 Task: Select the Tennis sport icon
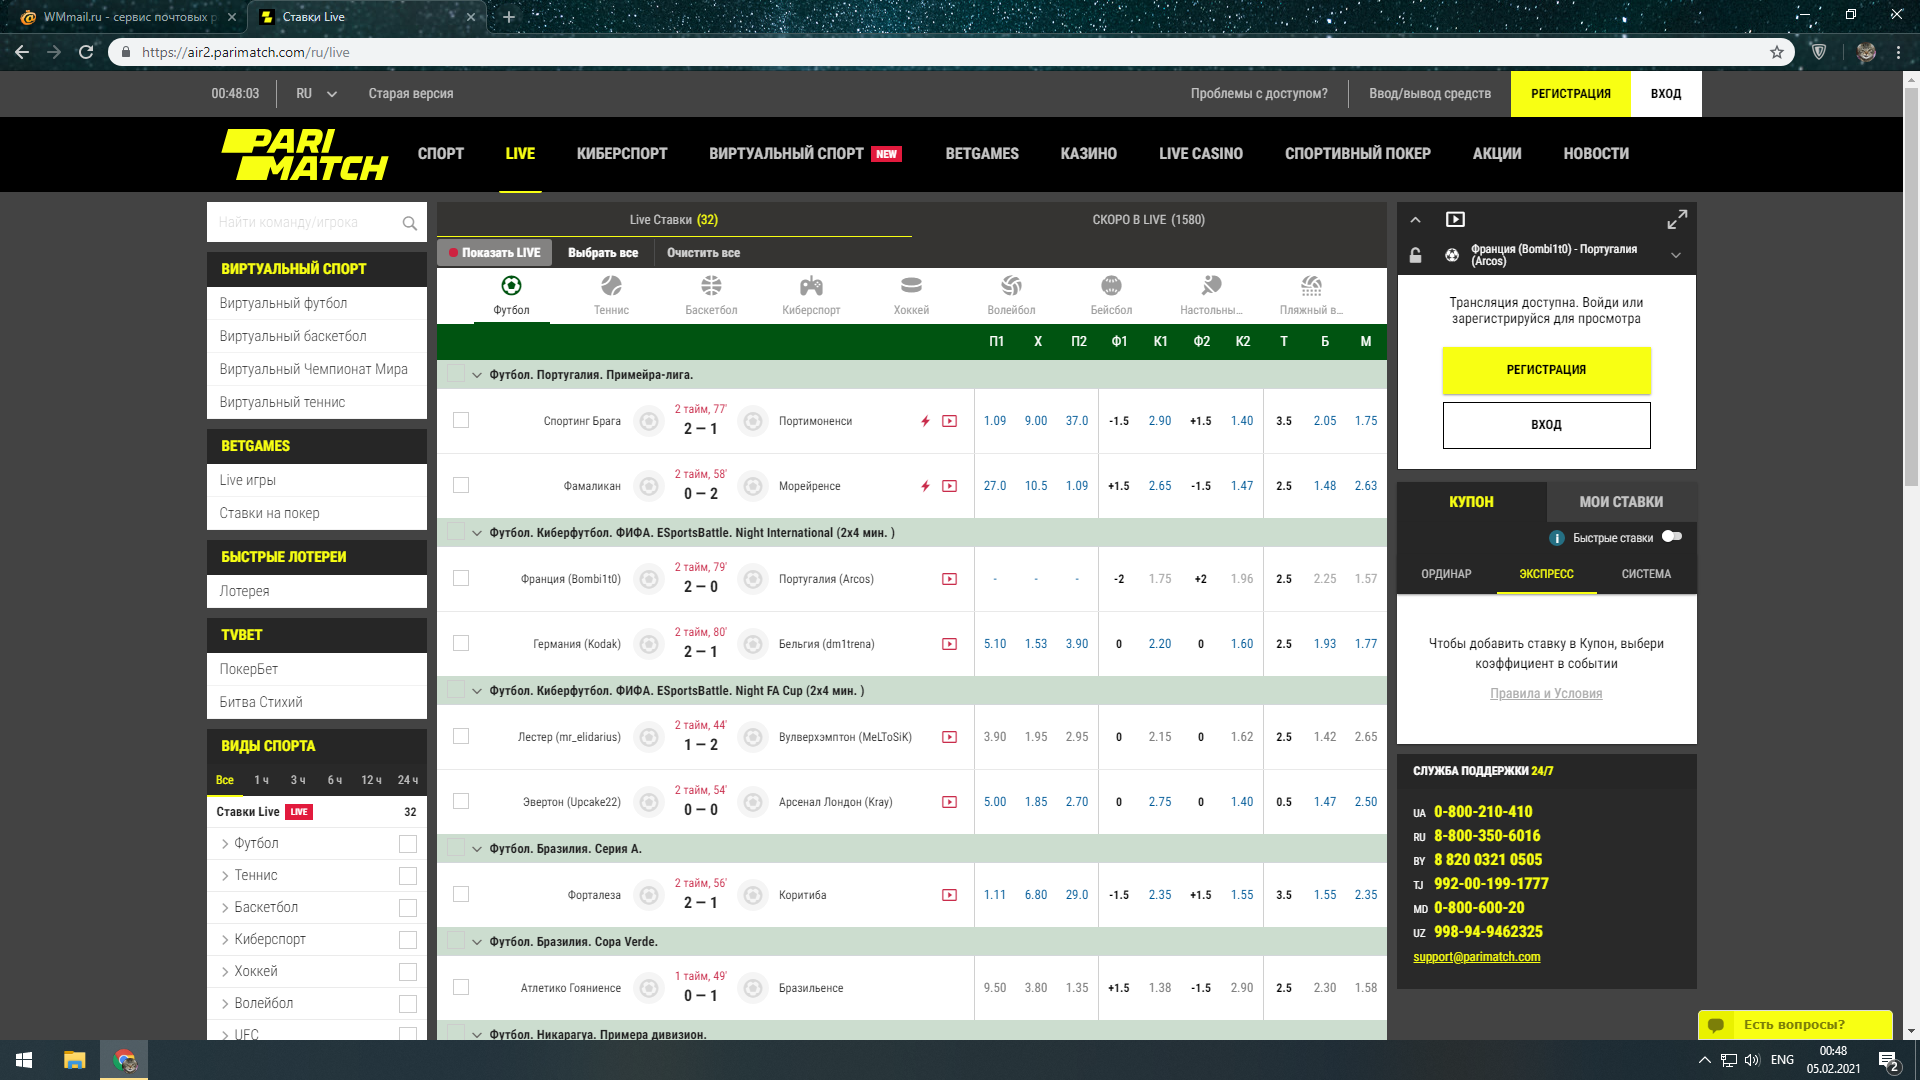click(x=611, y=287)
